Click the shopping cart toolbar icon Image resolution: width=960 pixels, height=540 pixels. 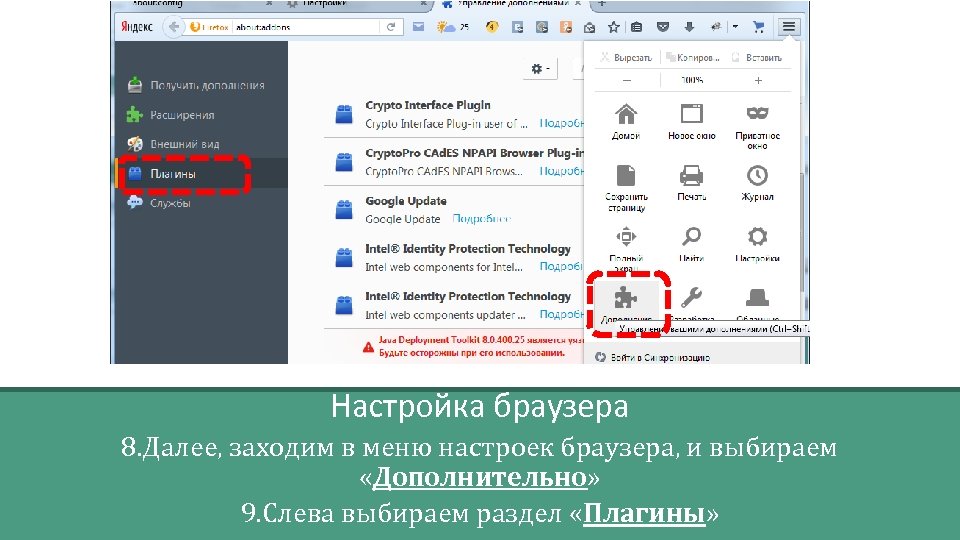pyautogui.click(x=759, y=27)
